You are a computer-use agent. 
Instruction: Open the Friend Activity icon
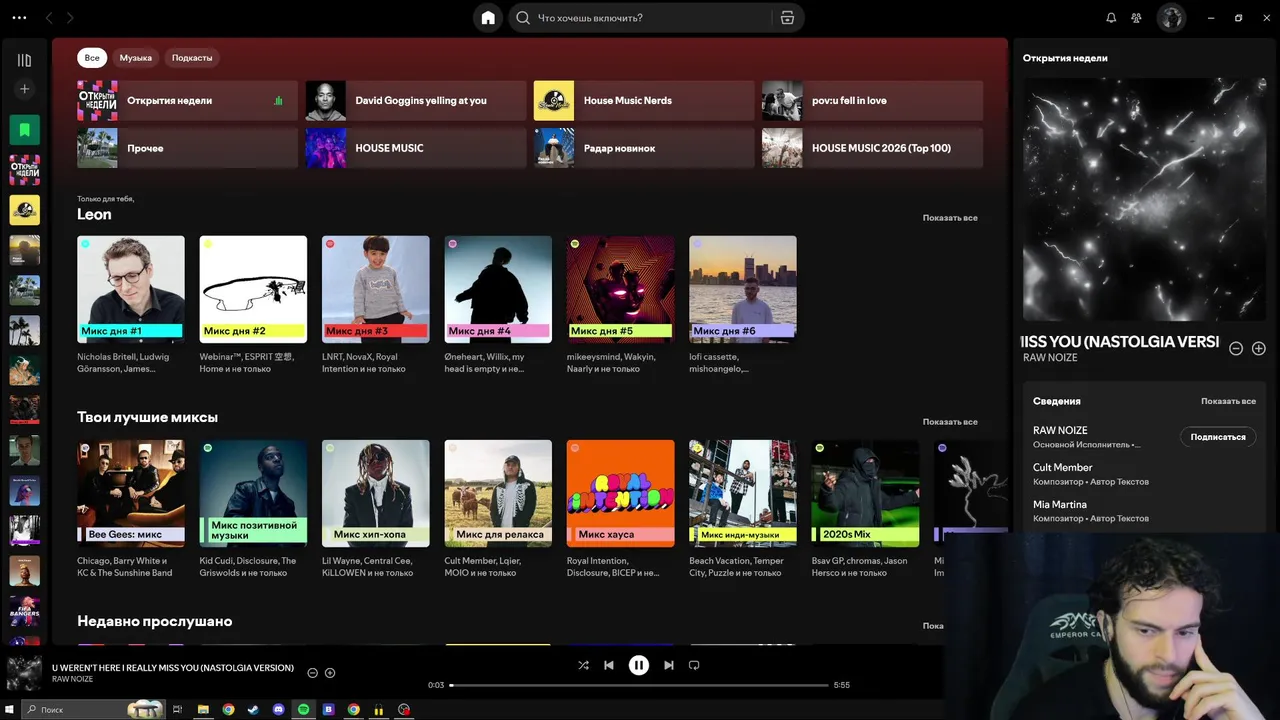1137,18
